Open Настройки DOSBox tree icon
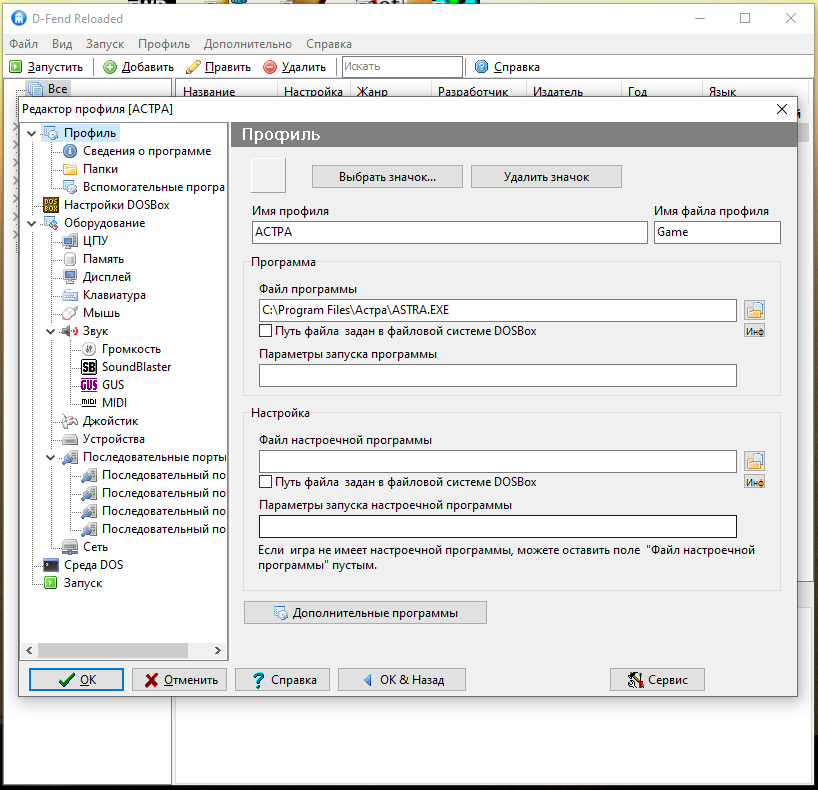The height and width of the screenshot is (790, 818). 51,205
